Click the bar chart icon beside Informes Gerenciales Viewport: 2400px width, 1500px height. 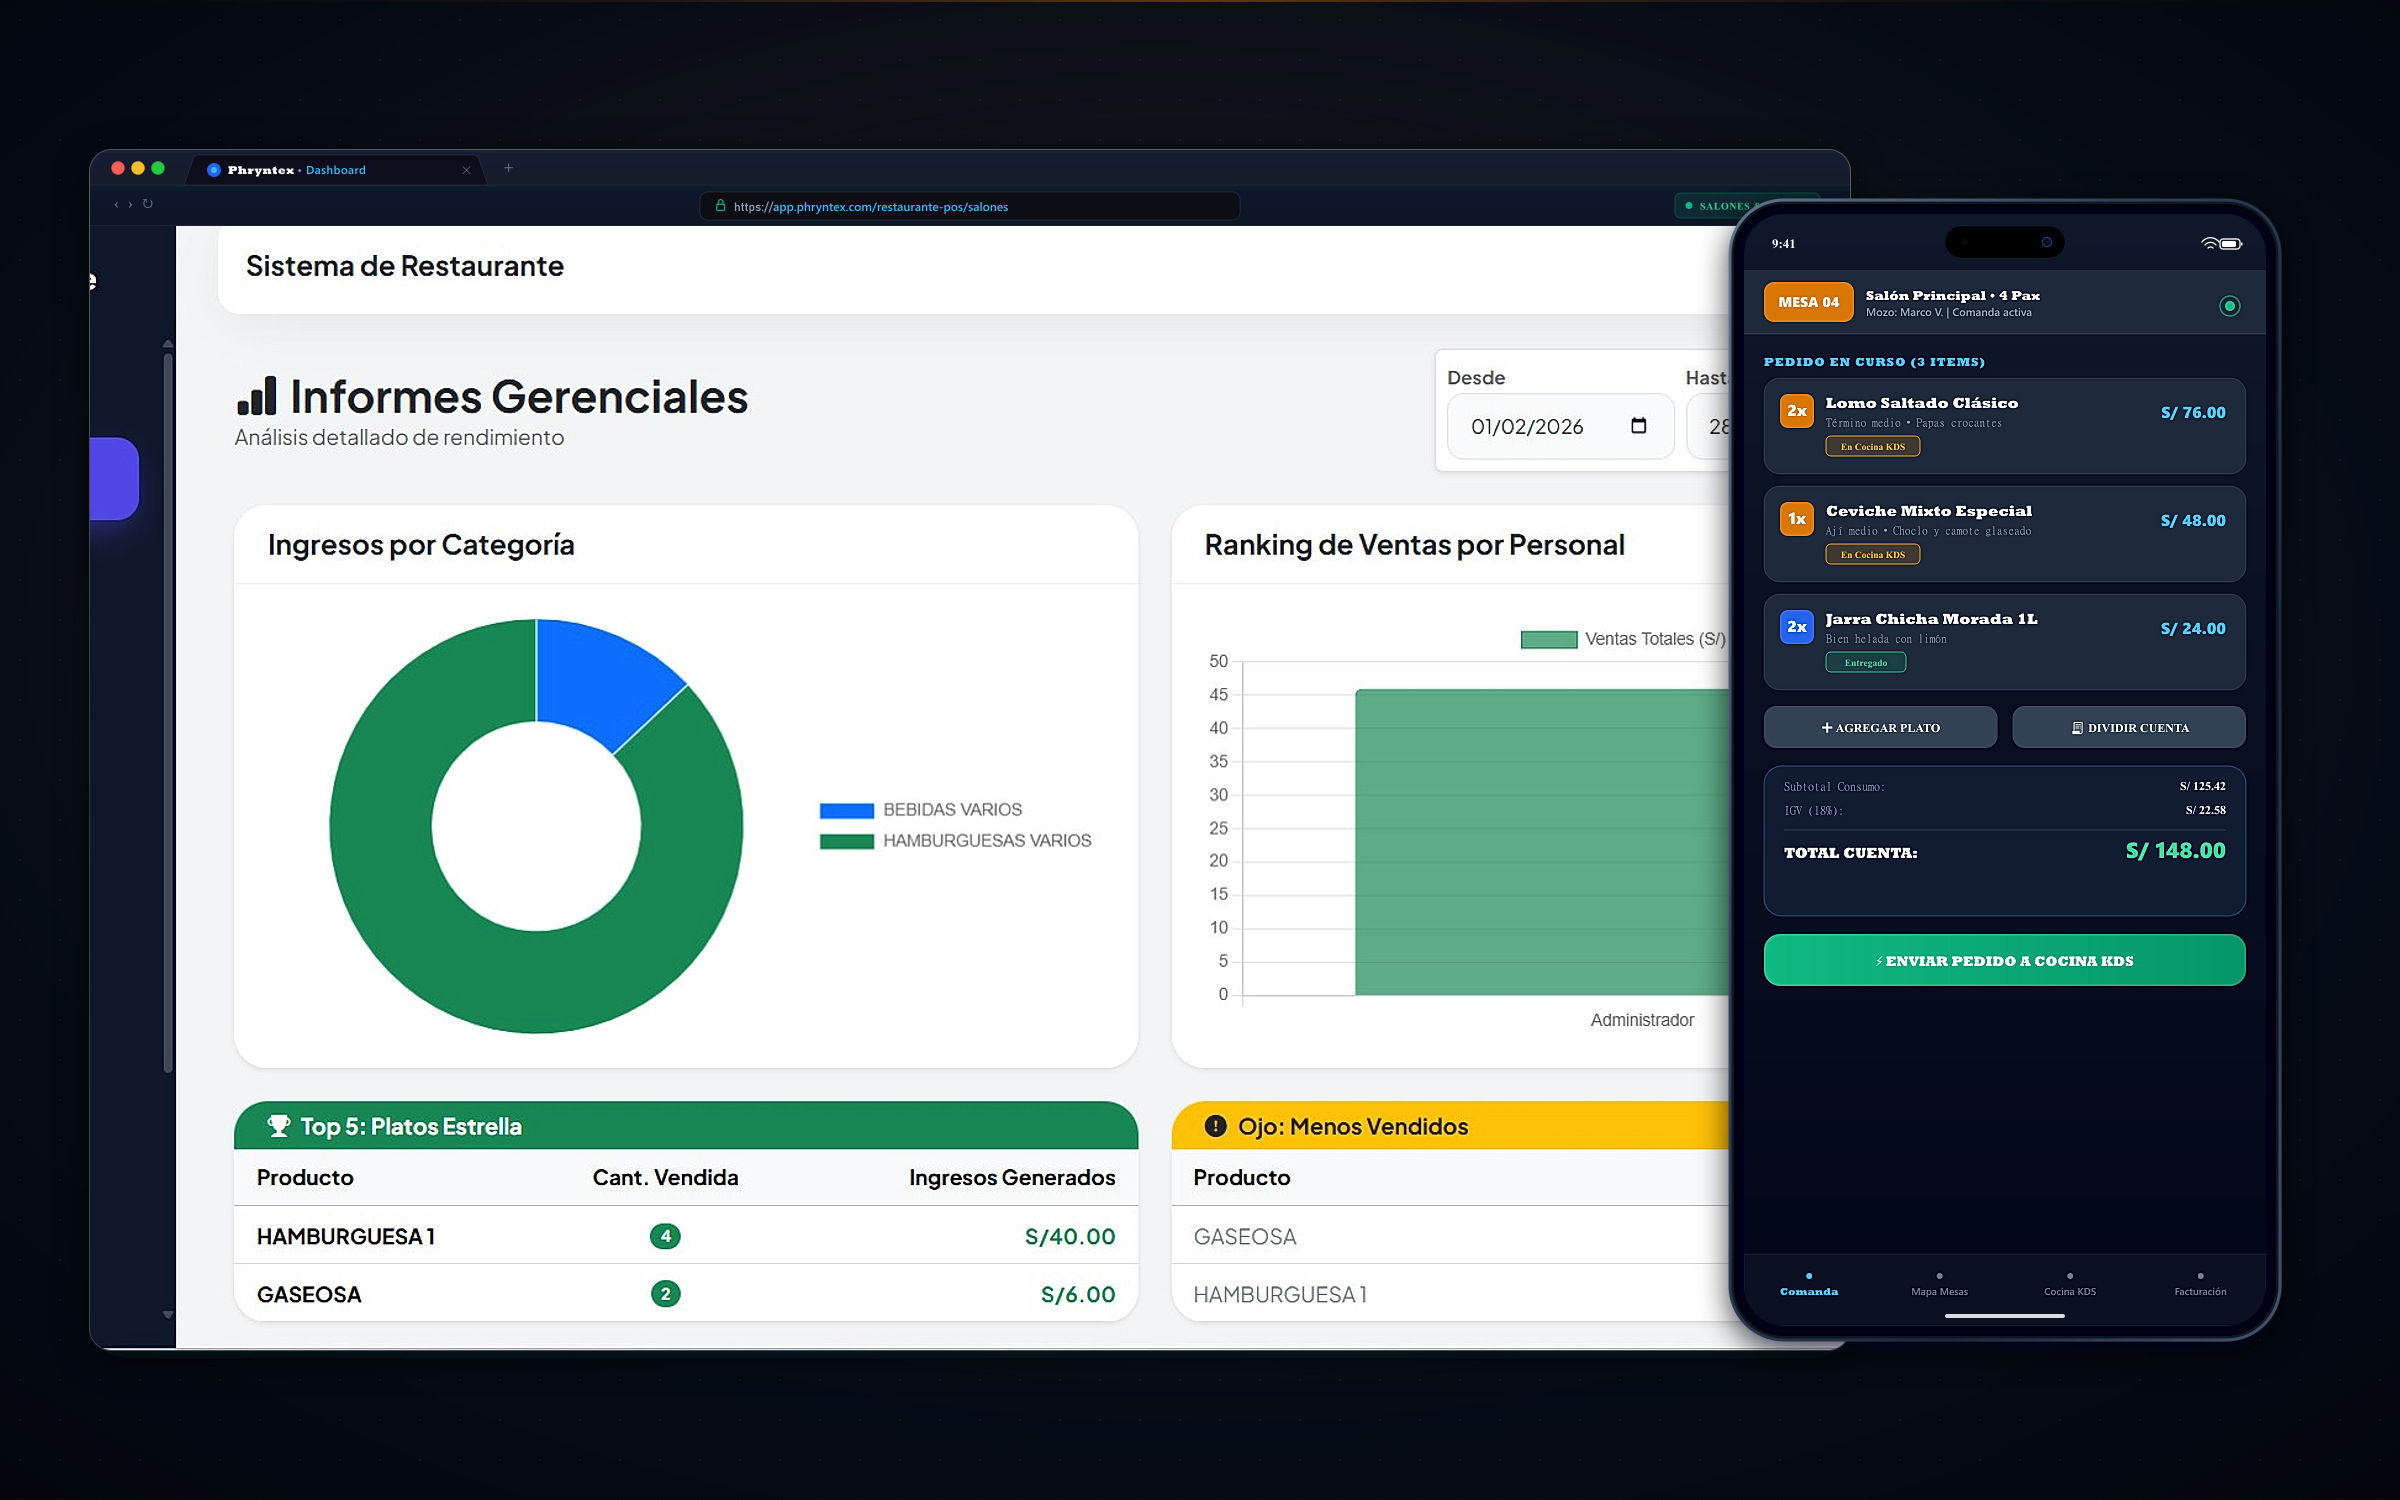point(257,396)
